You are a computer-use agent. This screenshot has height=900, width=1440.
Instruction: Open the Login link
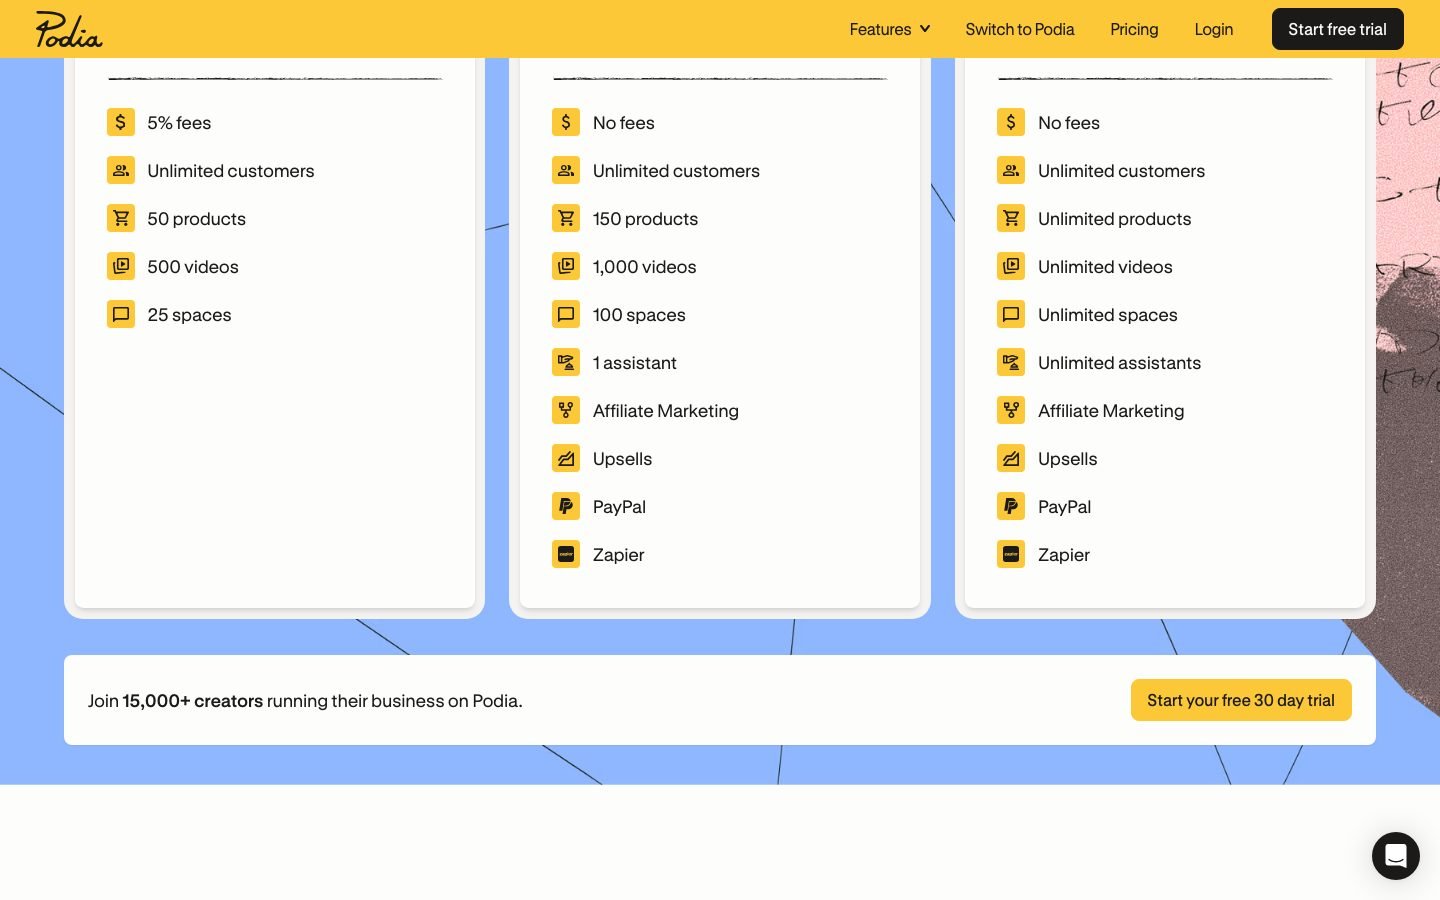pos(1214,29)
